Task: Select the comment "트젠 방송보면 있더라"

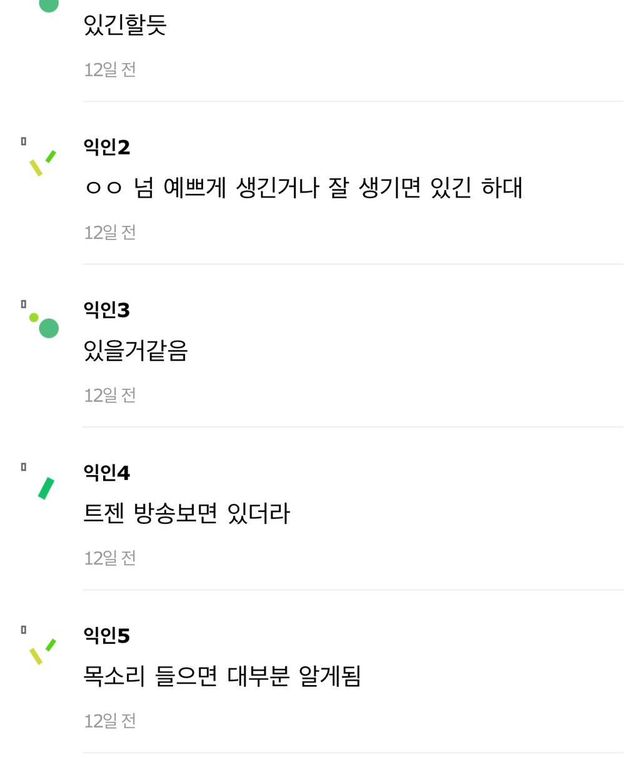Action: 187,514
